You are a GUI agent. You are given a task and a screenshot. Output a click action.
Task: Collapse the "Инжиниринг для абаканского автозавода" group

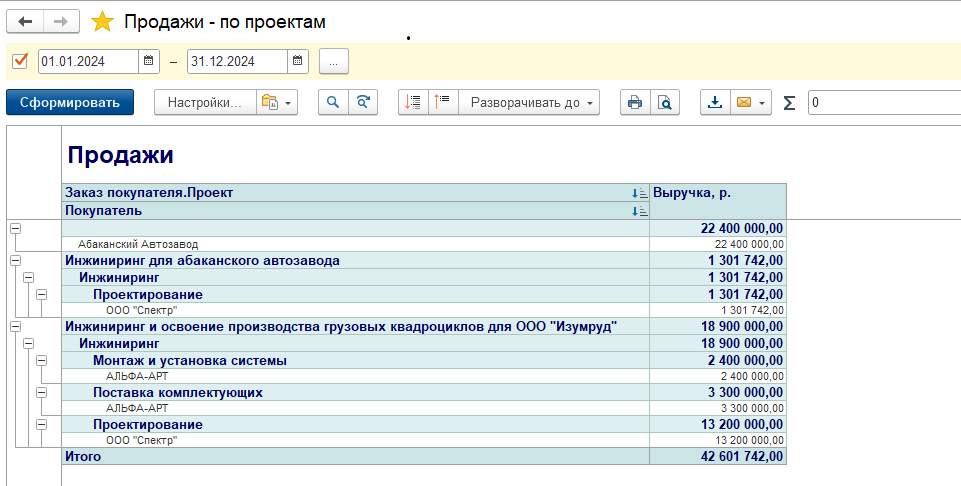pyautogui.click(x=15, y=261)
